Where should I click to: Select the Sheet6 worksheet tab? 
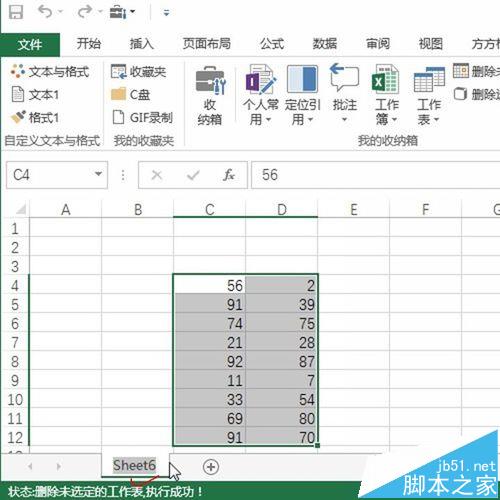coord(134,465)
